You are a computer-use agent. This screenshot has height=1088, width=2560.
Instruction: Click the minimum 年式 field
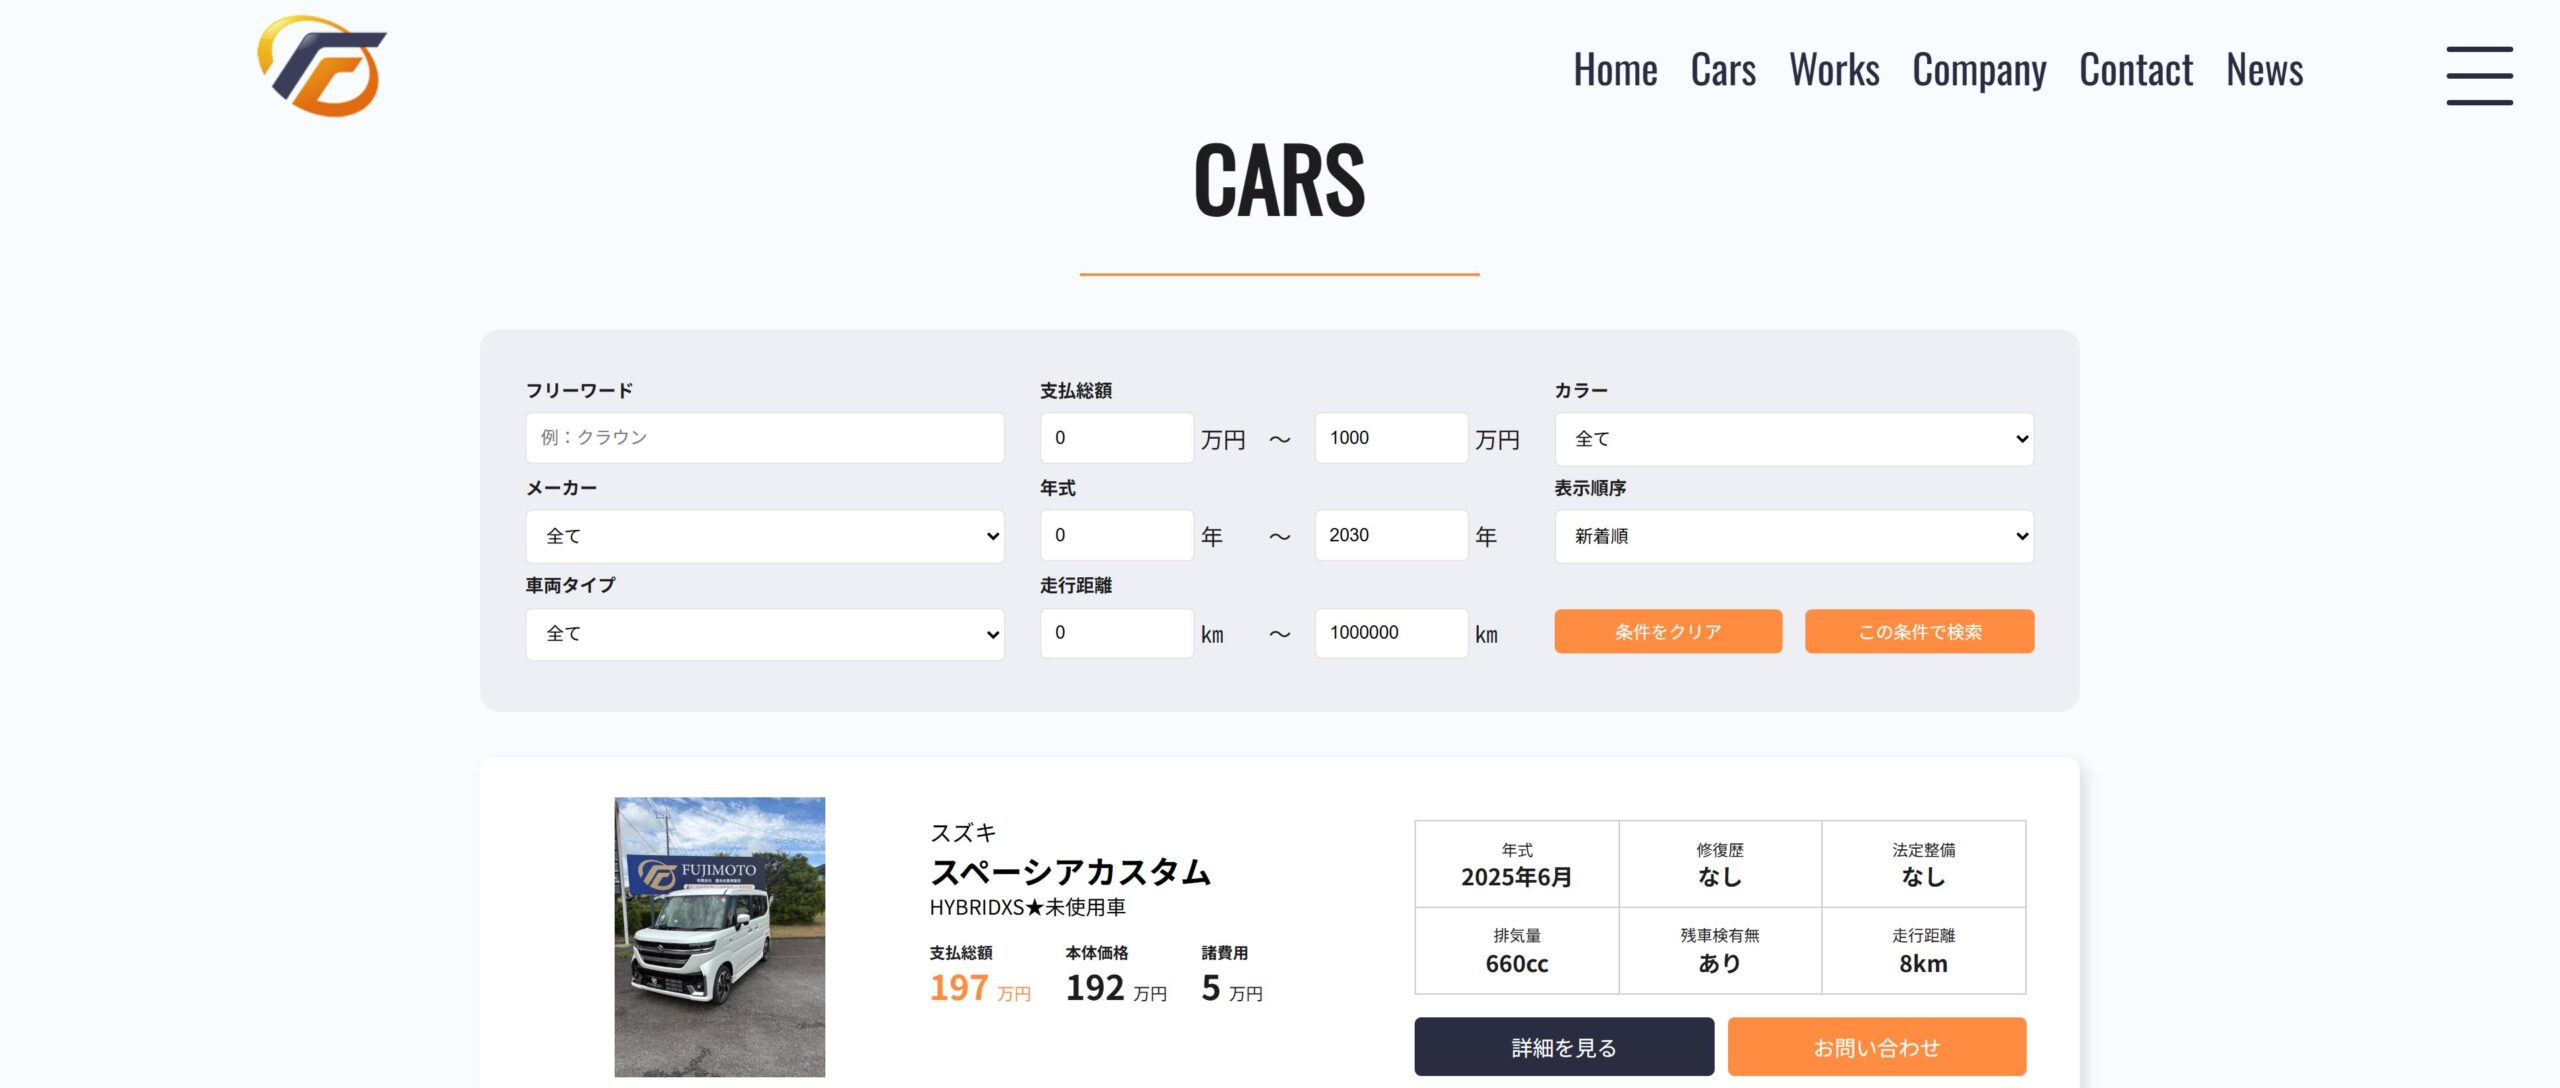click(1117, 535)
